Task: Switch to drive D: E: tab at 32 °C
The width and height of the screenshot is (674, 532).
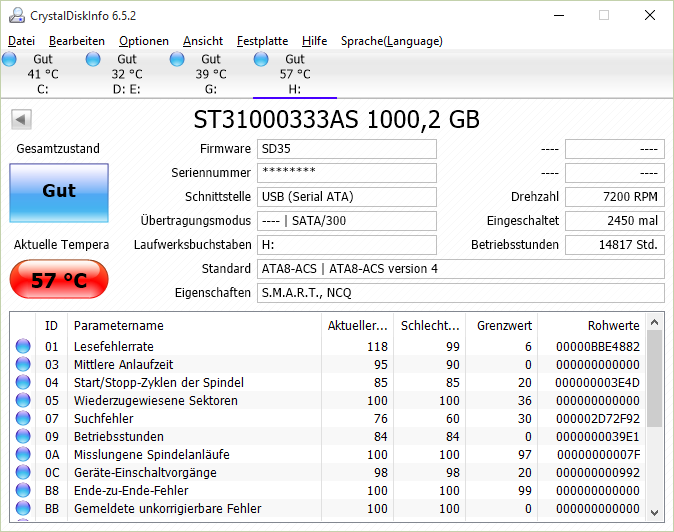Action: click(126, 74)
